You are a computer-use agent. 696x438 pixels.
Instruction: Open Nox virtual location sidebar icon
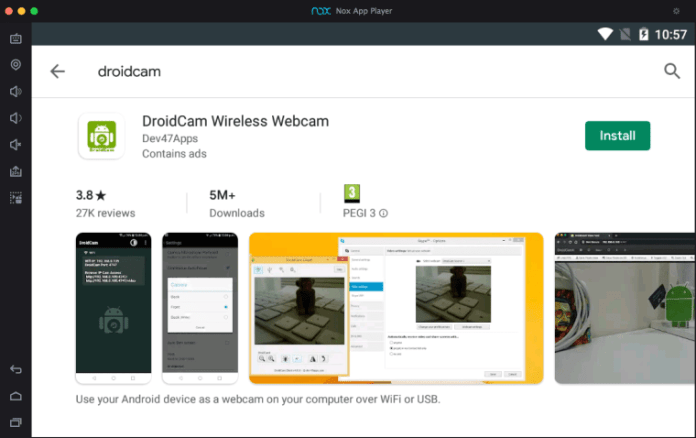pos(16,65)
